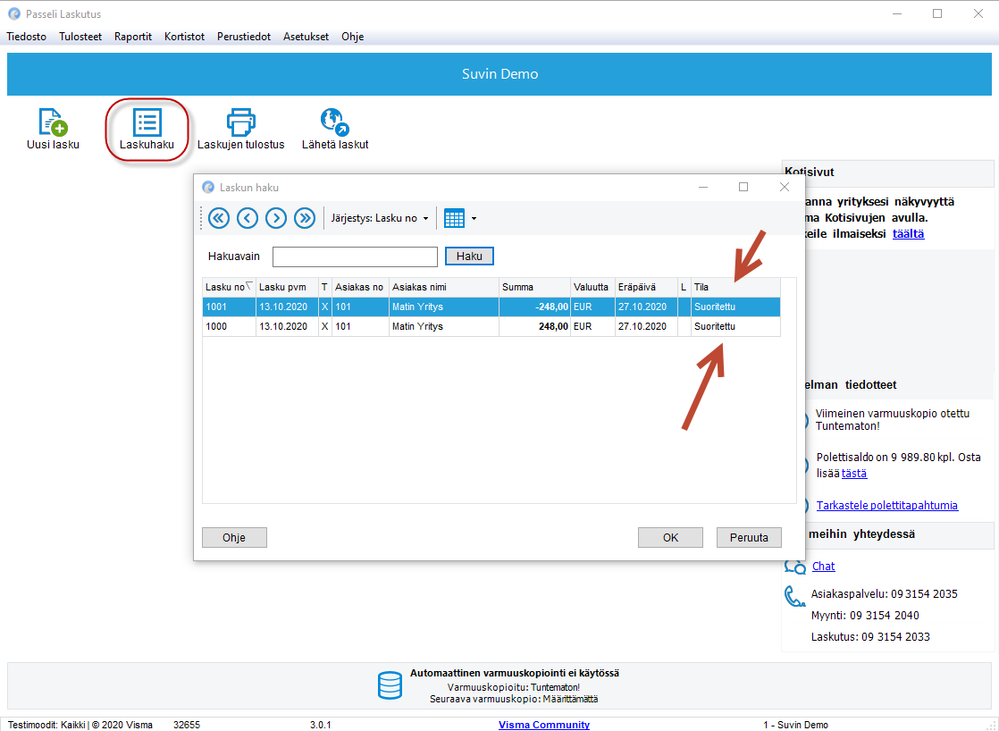Open the Laskuhaku invoice search
The image size is (999, 731).
tap(147, 129)
